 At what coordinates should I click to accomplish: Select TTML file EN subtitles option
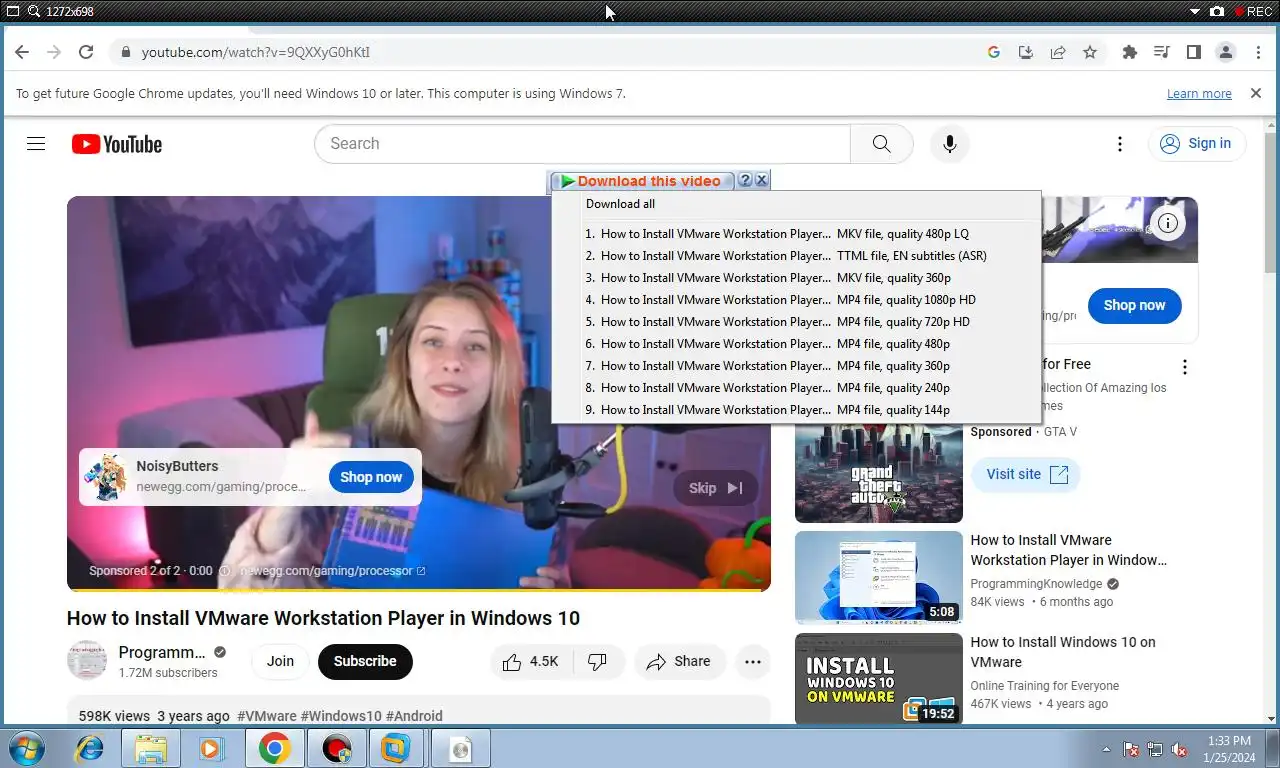tap(796, 256)
